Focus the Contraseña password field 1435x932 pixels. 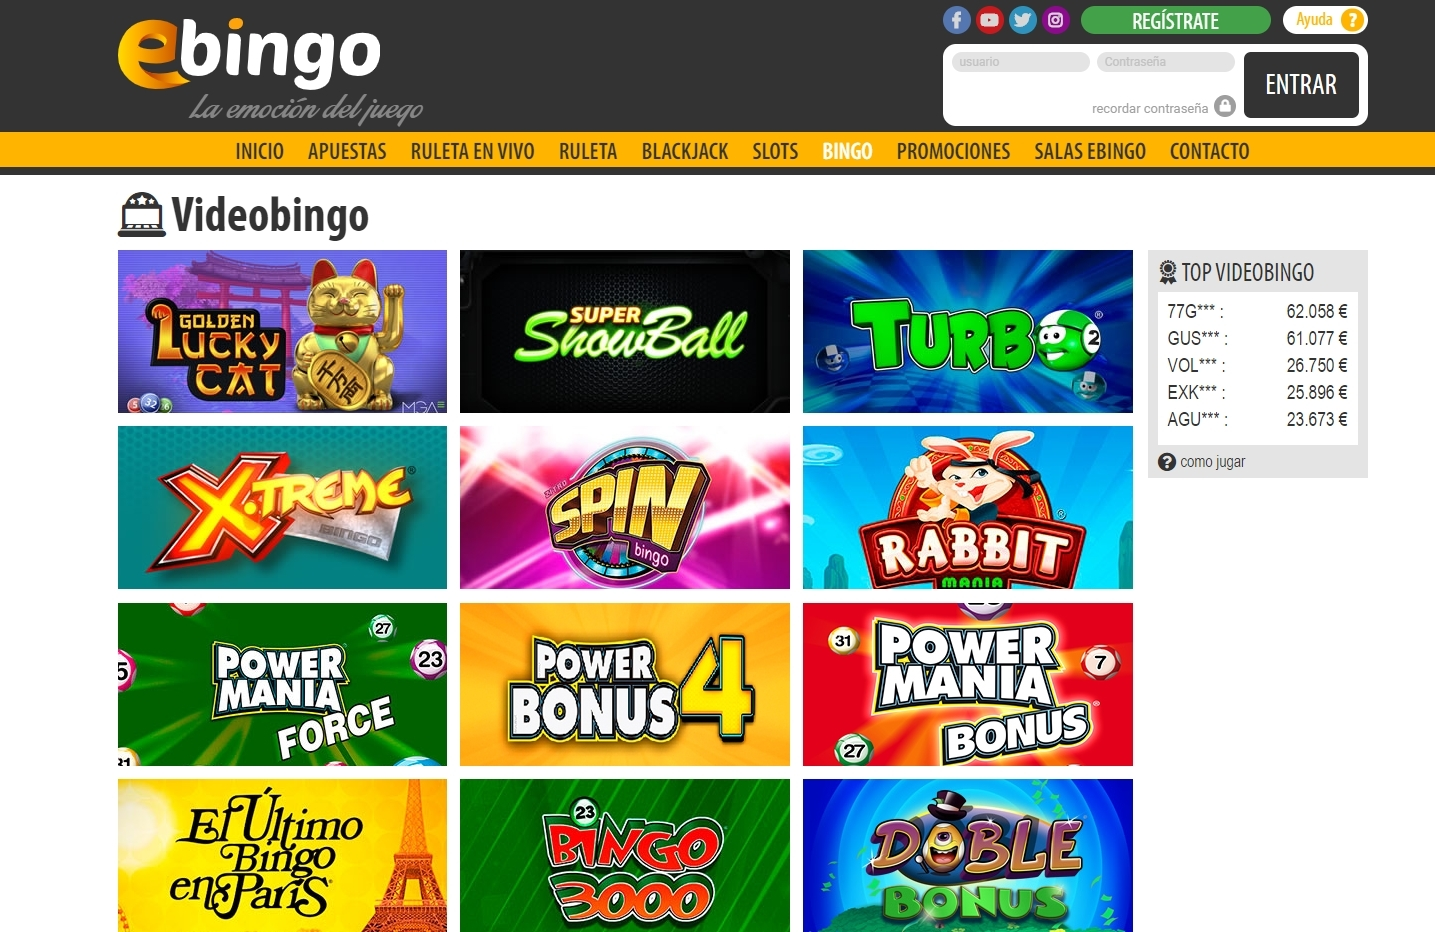coord(1166,62)
